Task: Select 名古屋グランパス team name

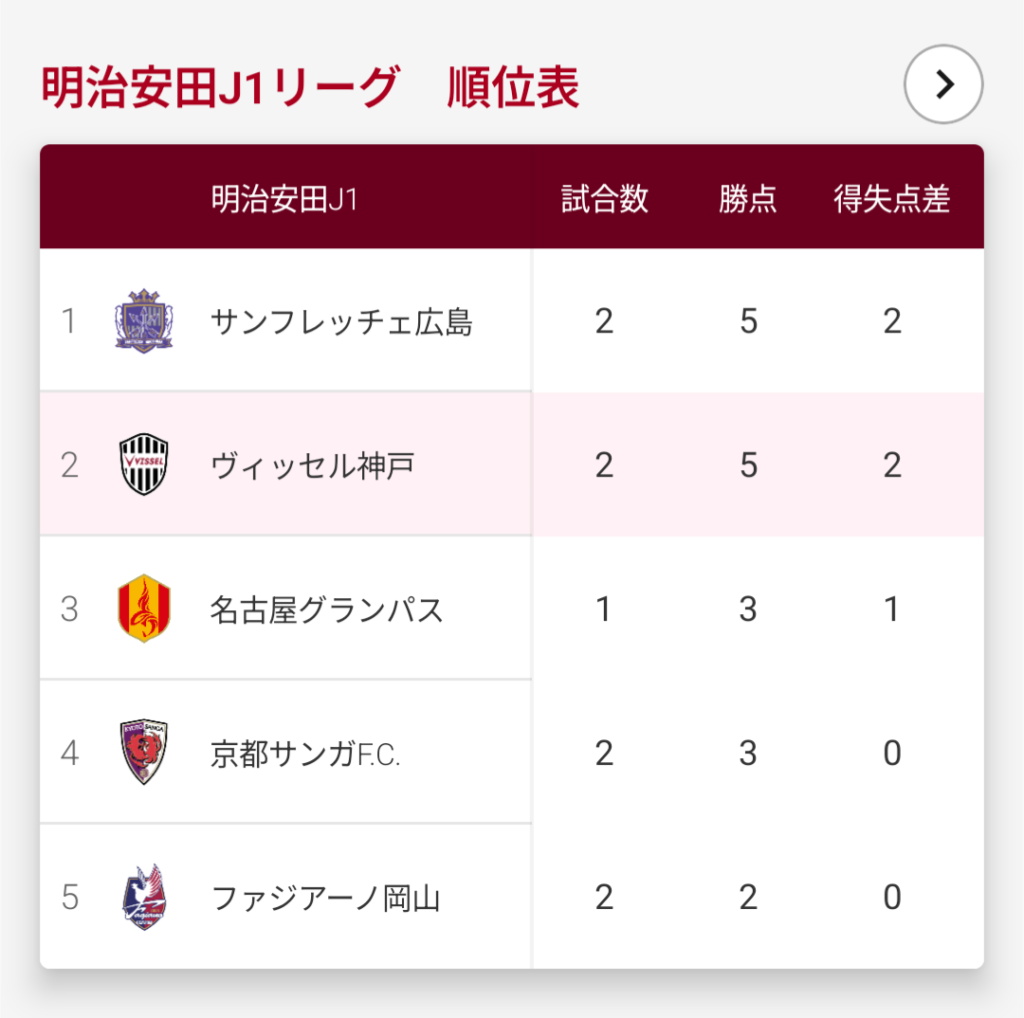Action: tap(327, 609)
